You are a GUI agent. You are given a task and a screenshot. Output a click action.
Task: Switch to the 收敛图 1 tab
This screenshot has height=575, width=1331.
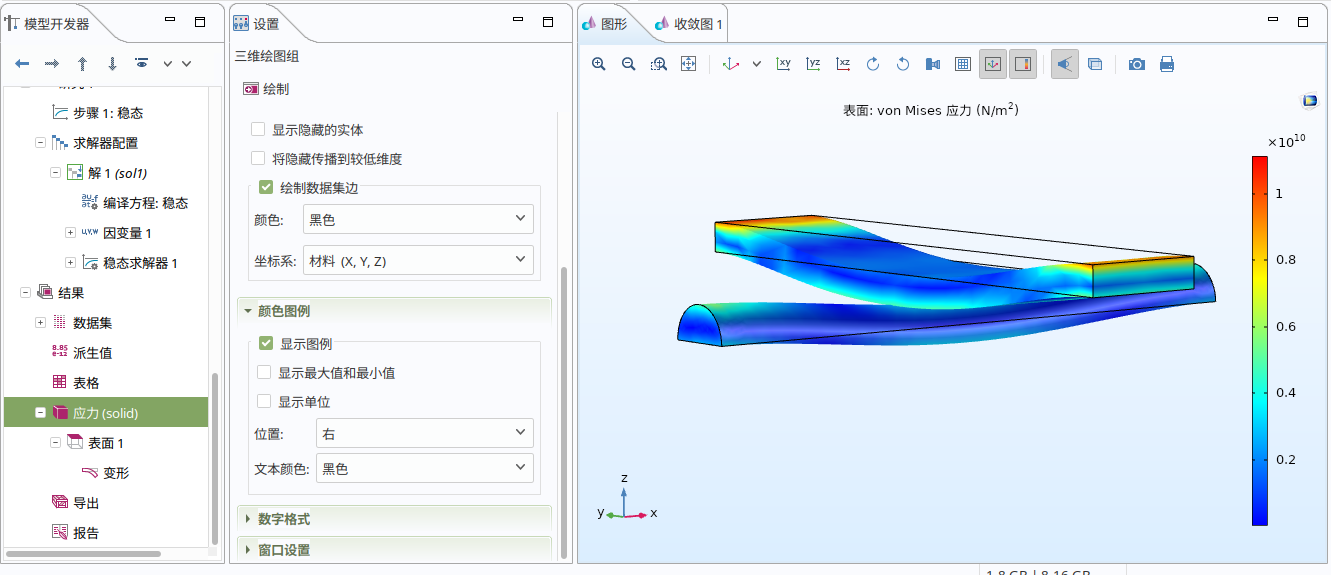pyautogui.click(x=689, y=24)
